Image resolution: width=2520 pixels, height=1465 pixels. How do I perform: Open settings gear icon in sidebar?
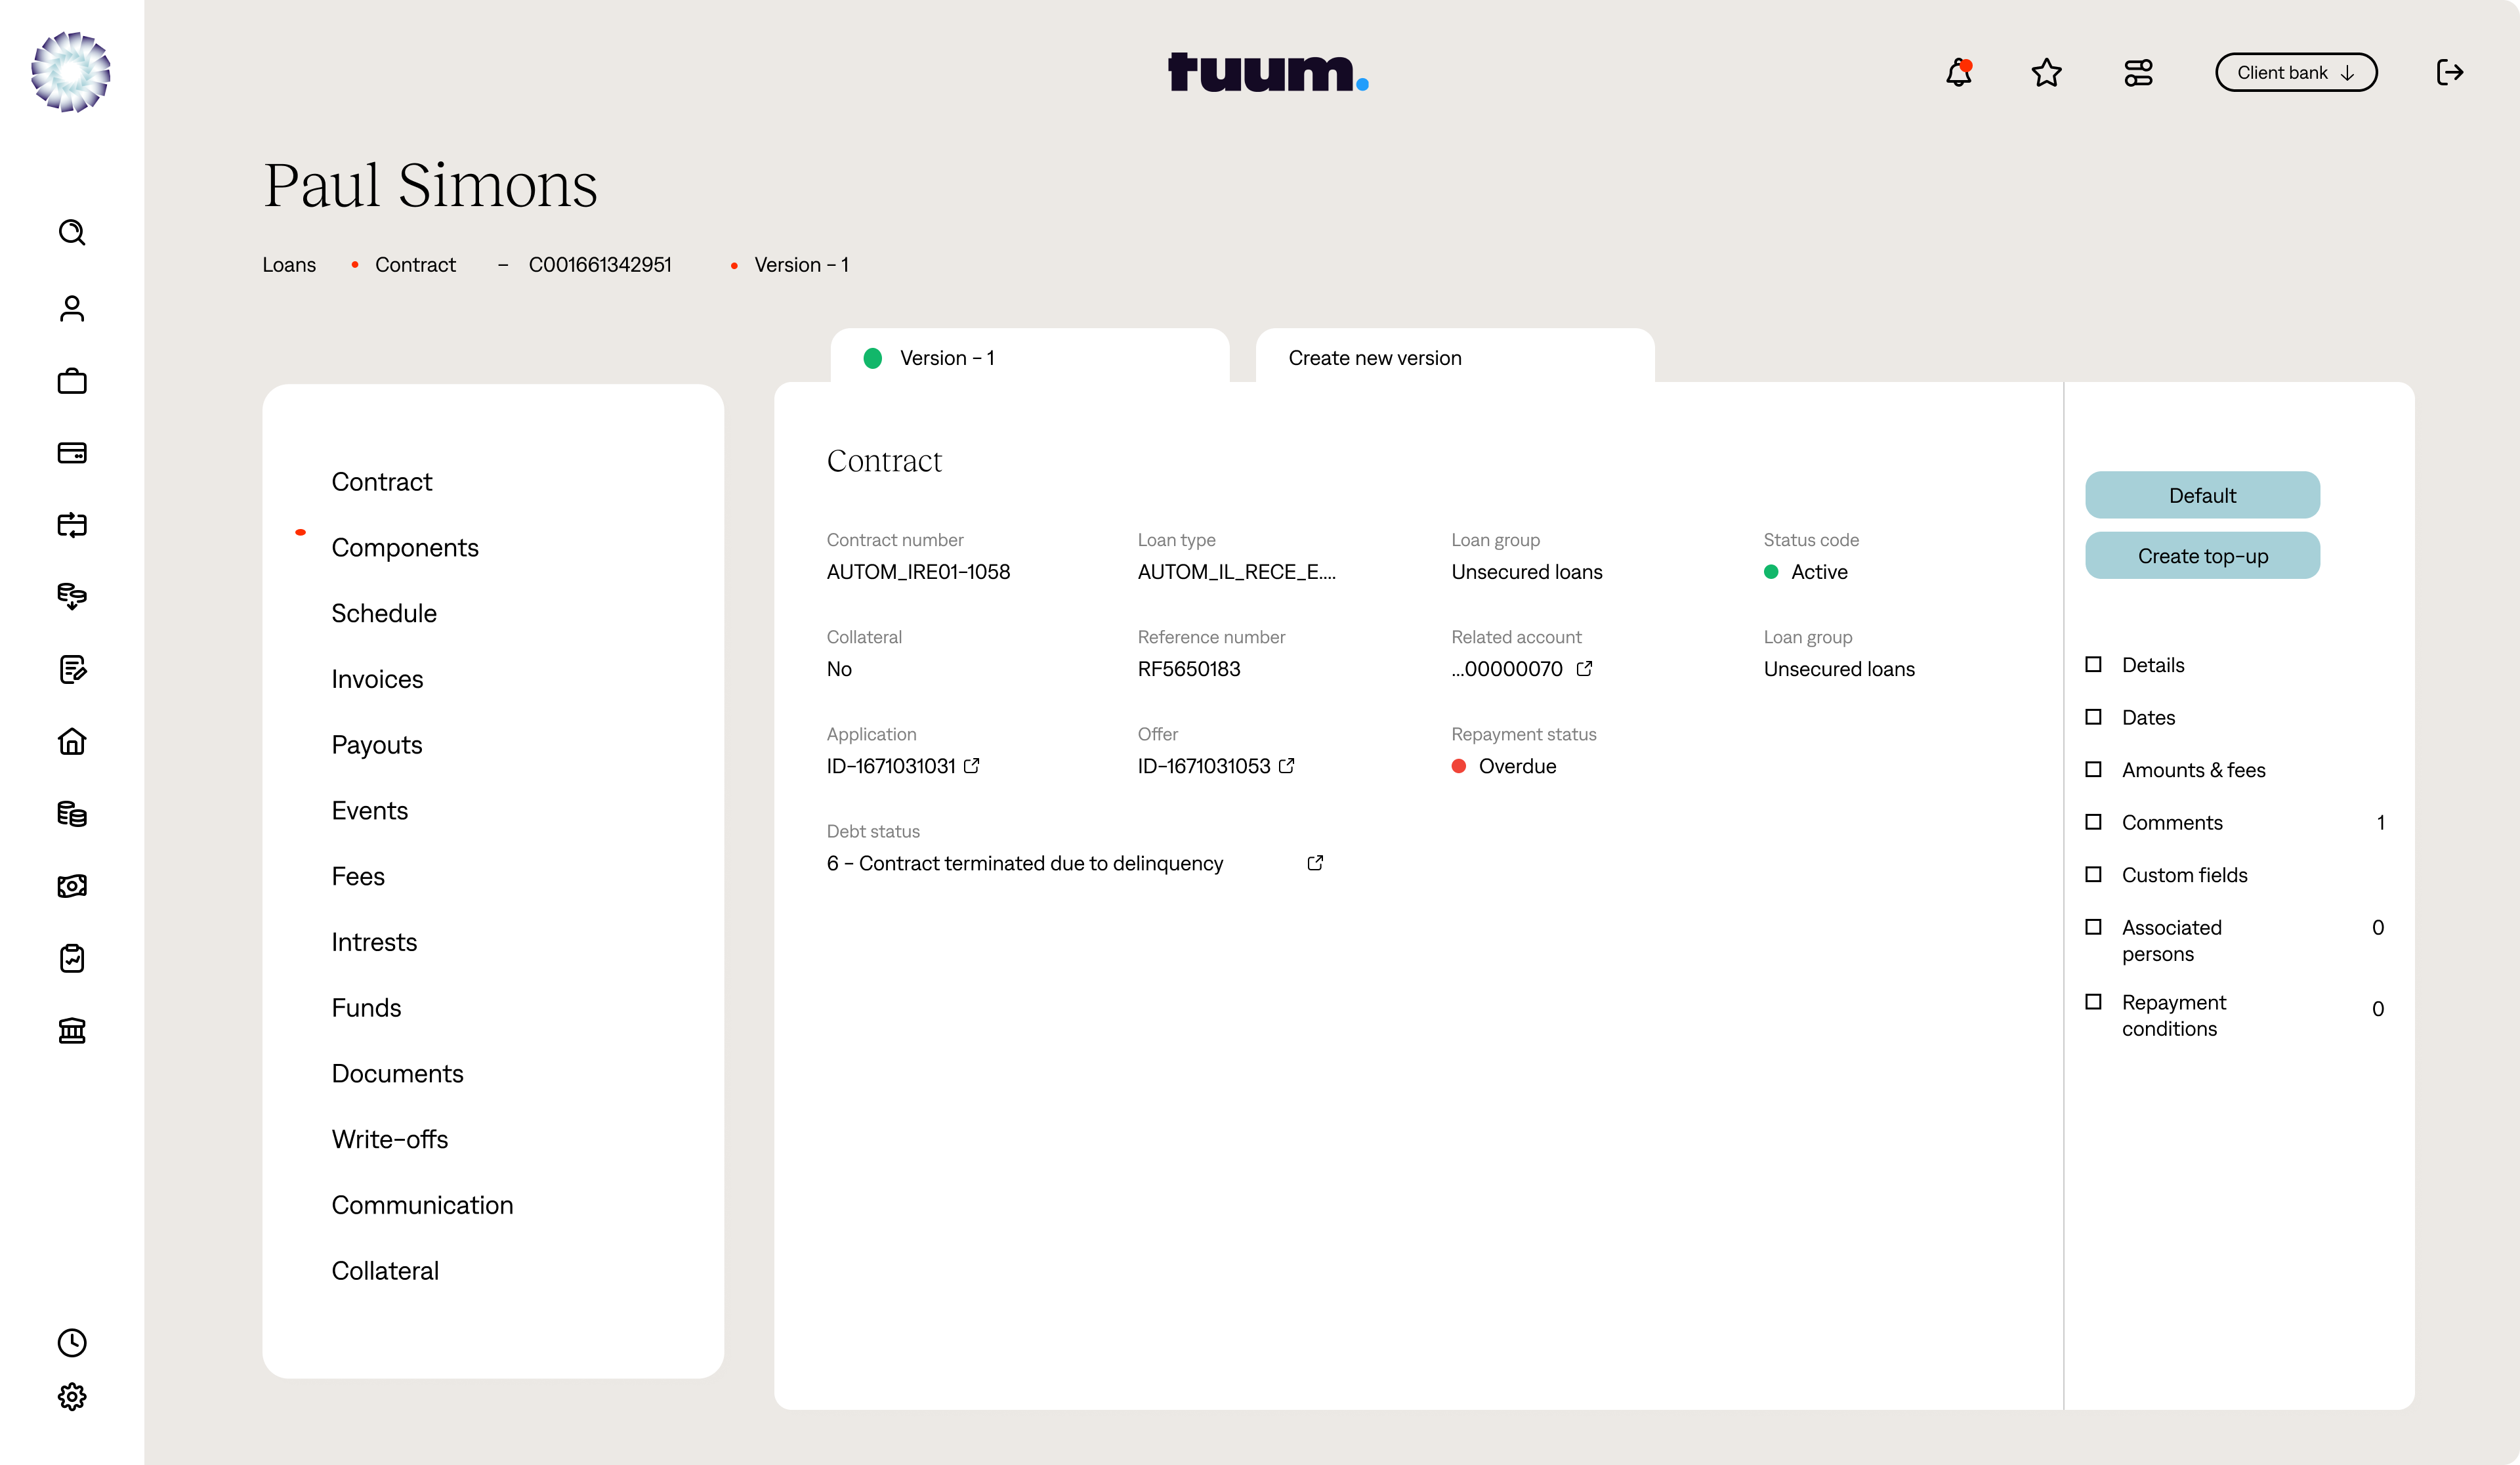point(72,1396)
